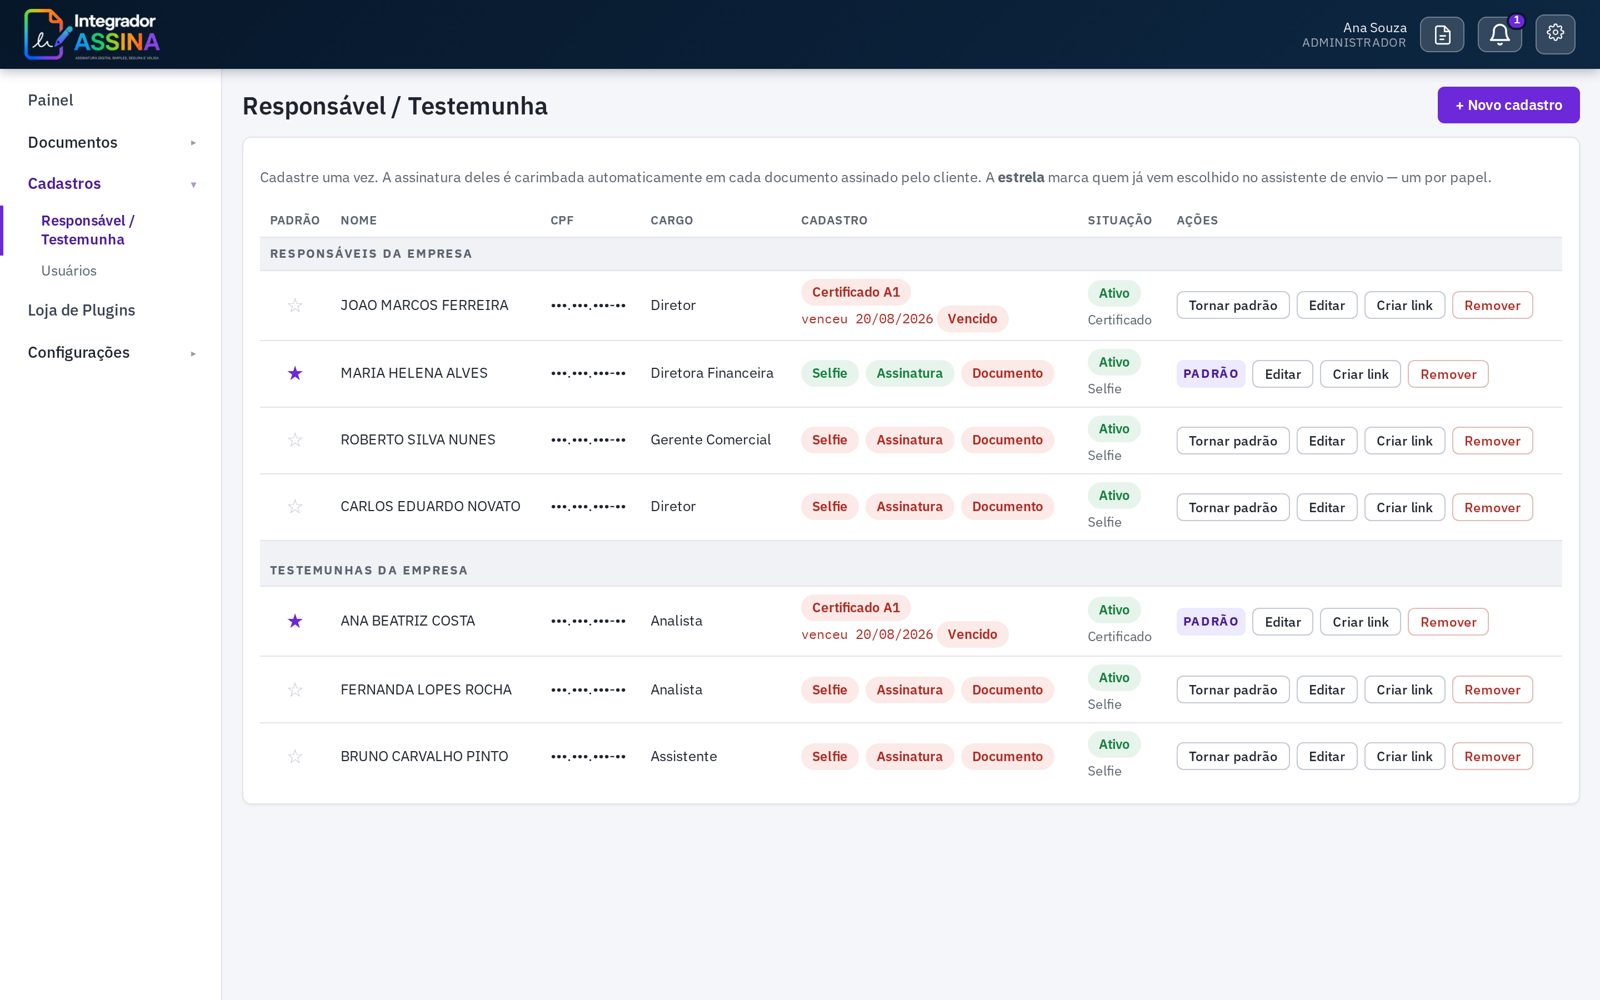Toggle default star for Roberto Silva Nunes

click(x=295, y=441)
